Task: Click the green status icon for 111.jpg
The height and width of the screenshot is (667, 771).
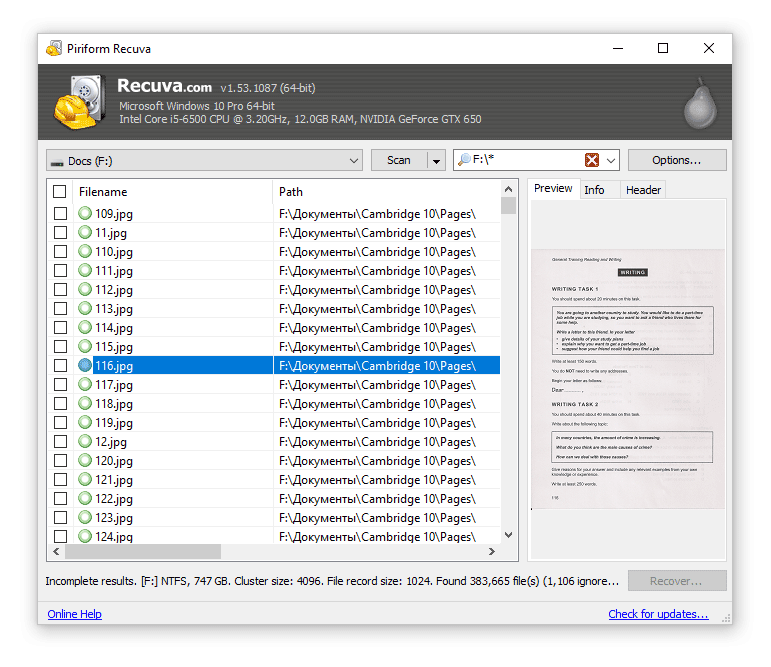Action: [85, 270]
